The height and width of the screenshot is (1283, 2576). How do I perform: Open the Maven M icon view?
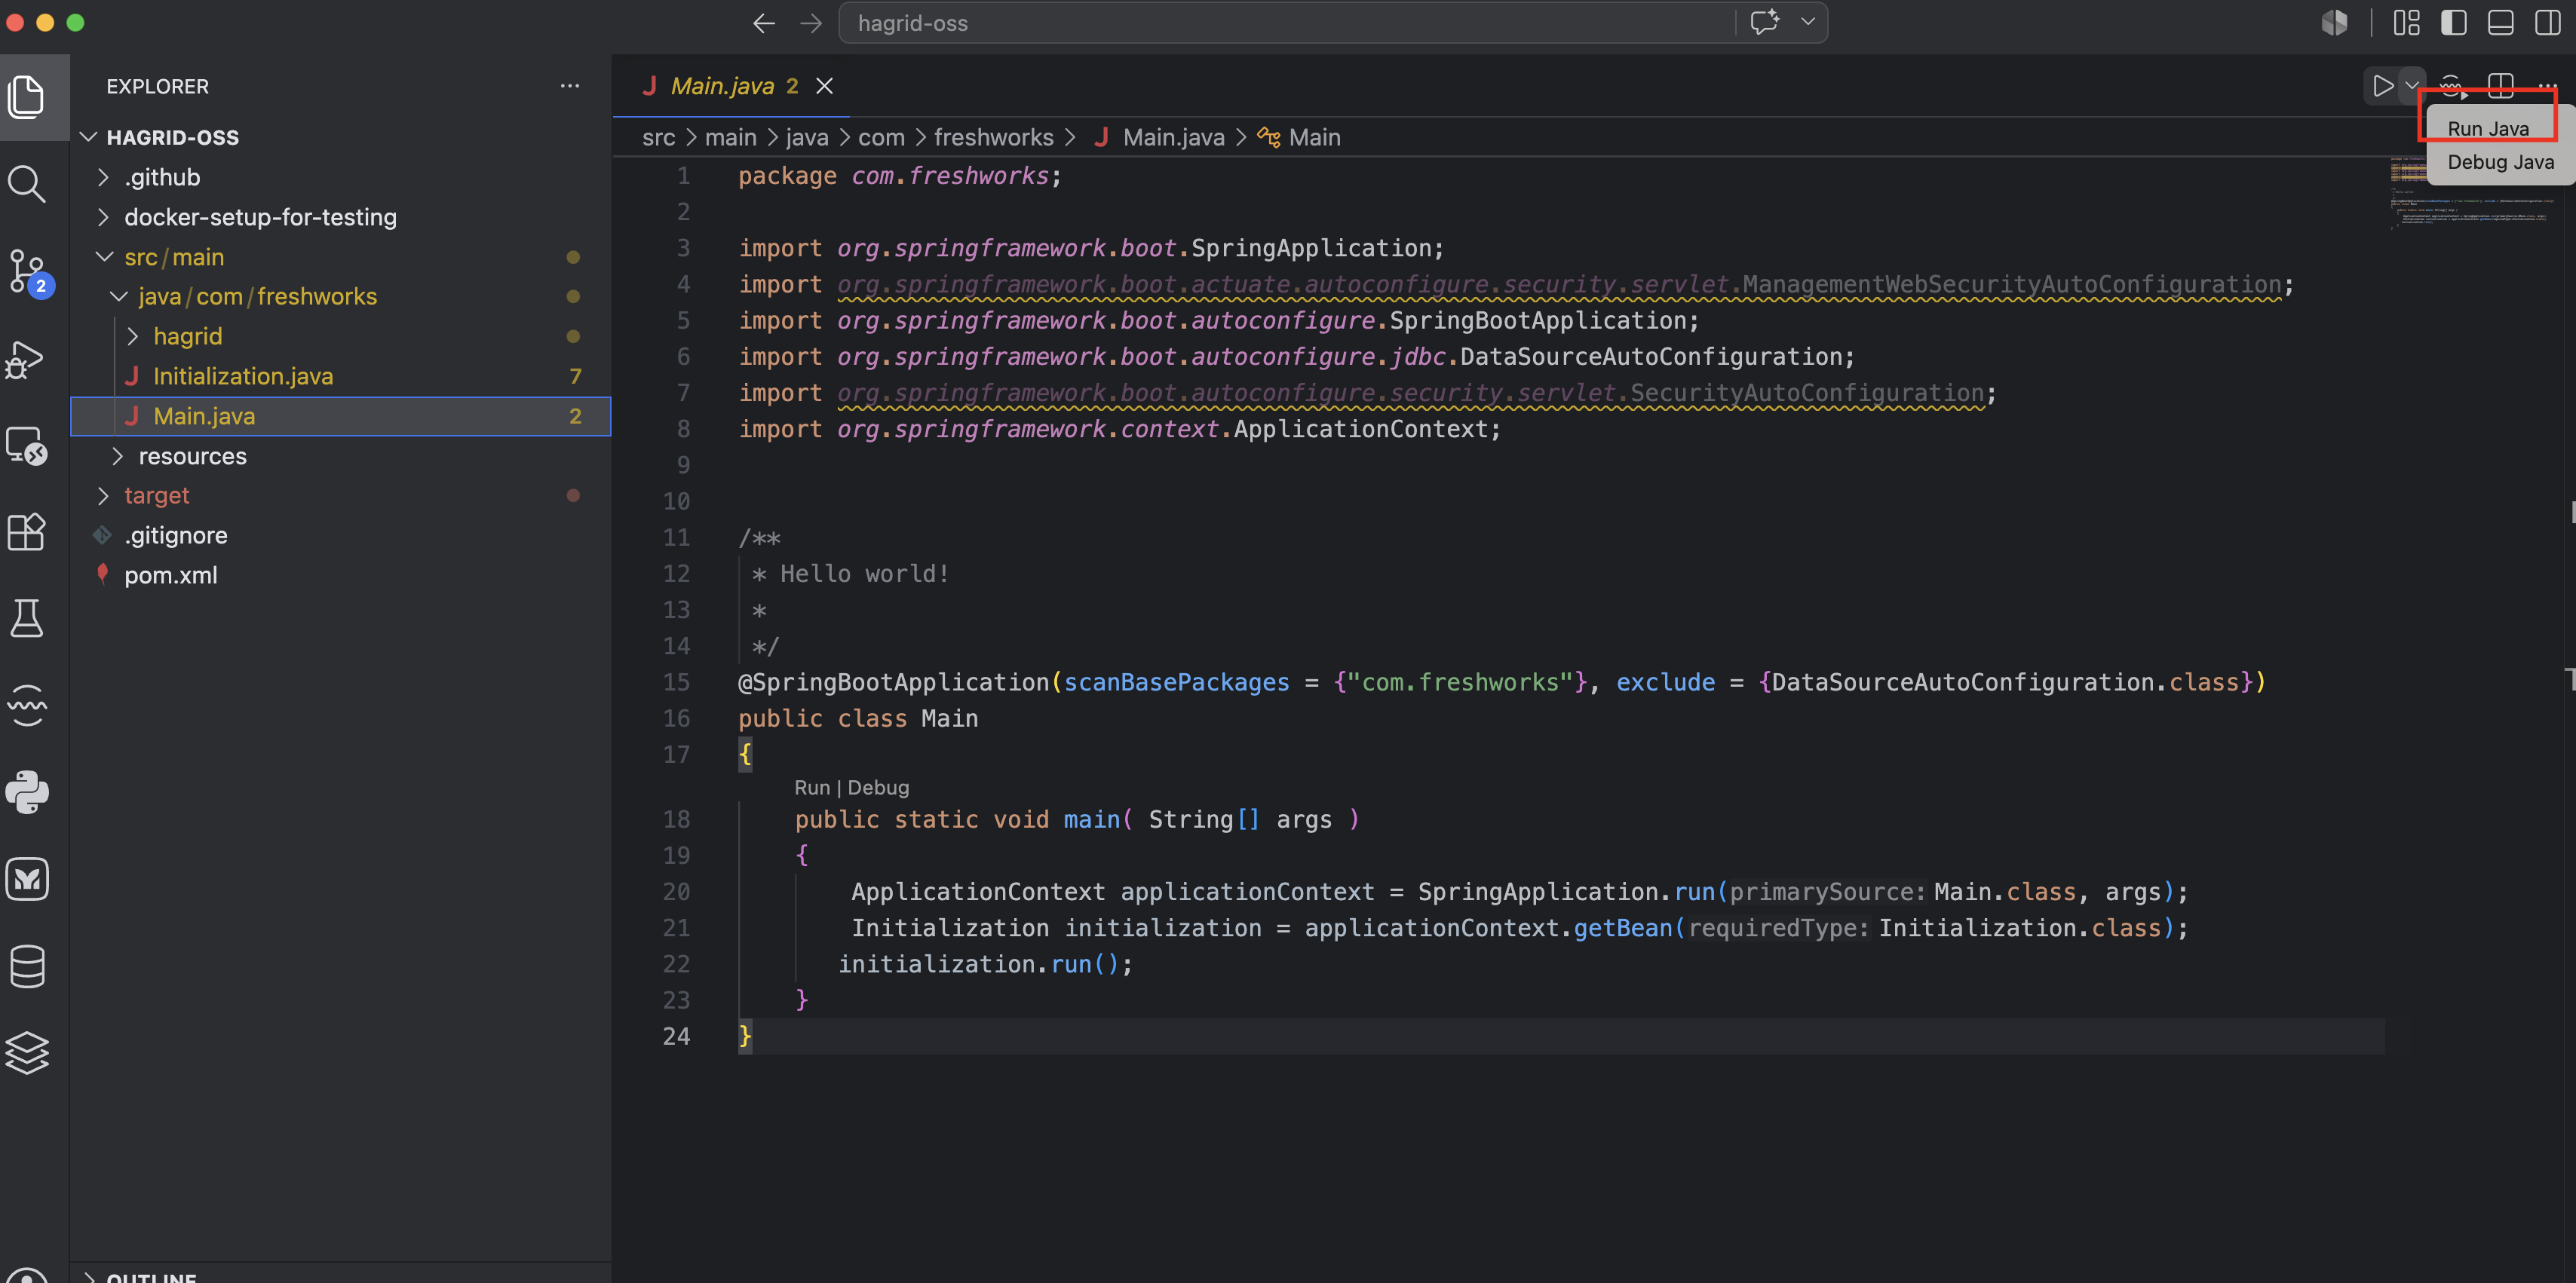(x=27, y=879)
